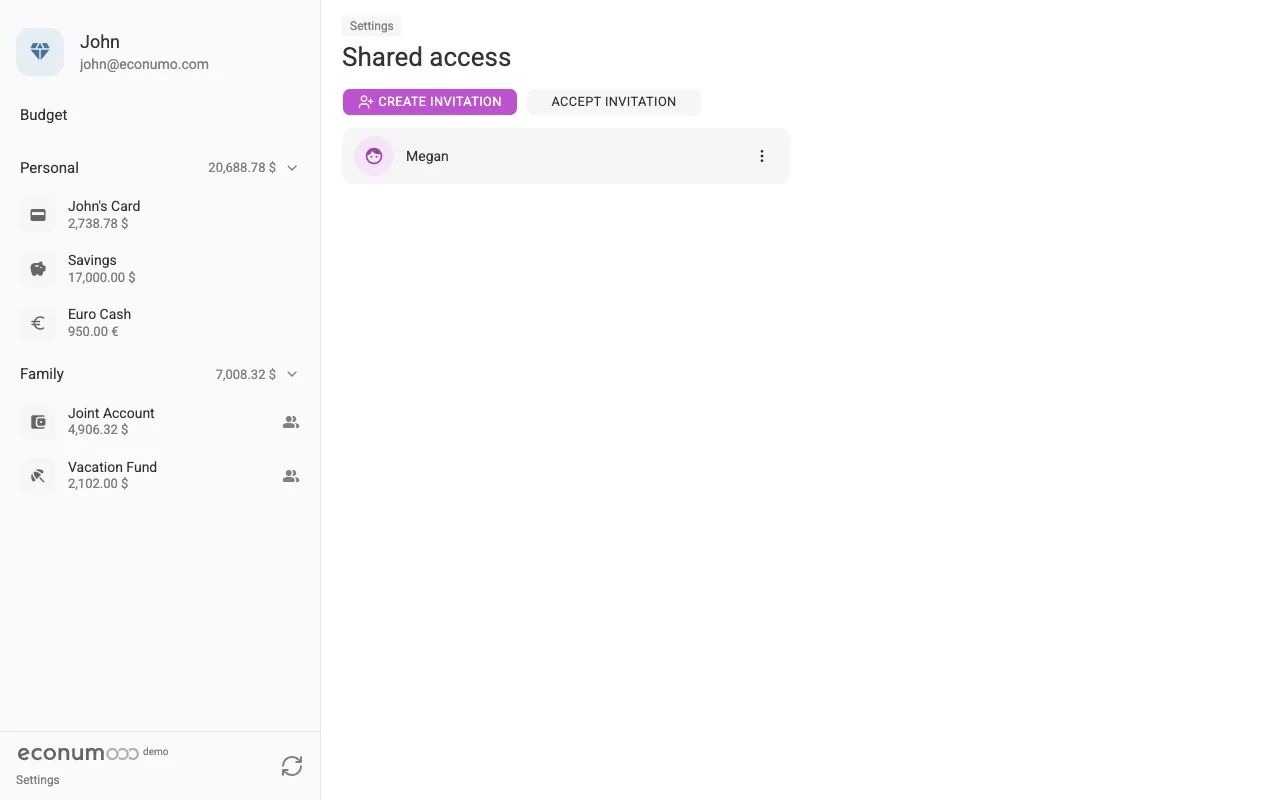1280x800 pixels.
Task: Click the wallet icon for Joint Account
Action: click(38, 422)
